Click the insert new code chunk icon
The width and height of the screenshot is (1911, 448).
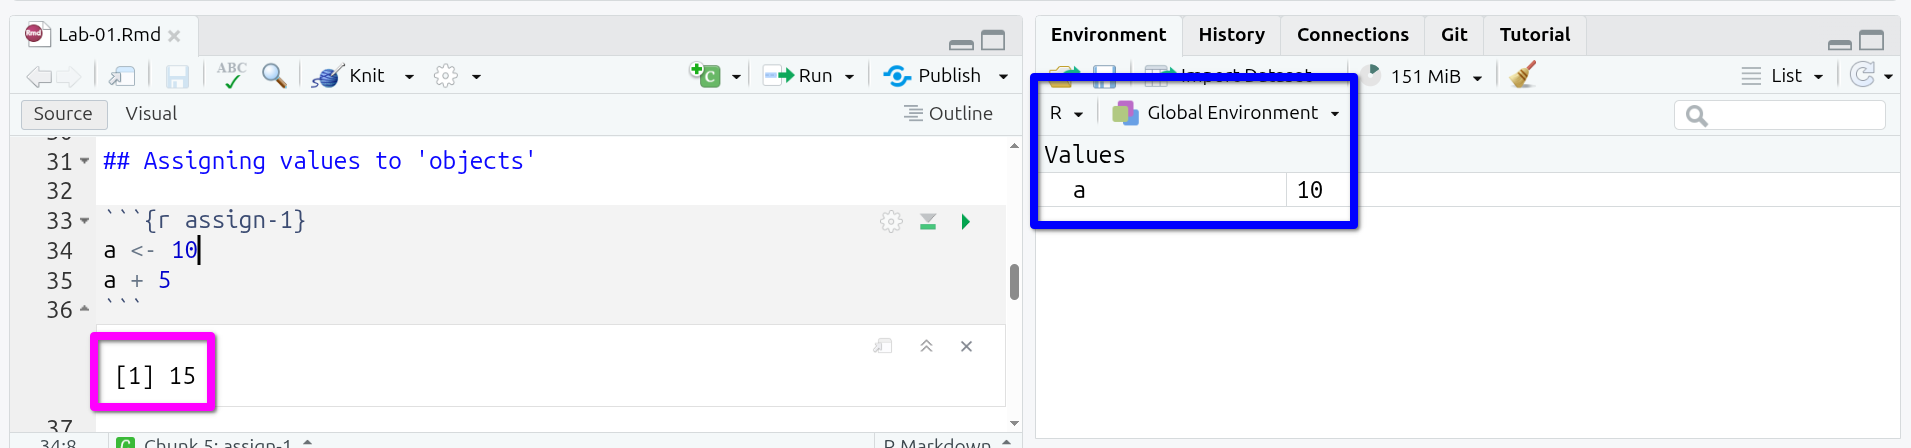[x=705, y=75]
